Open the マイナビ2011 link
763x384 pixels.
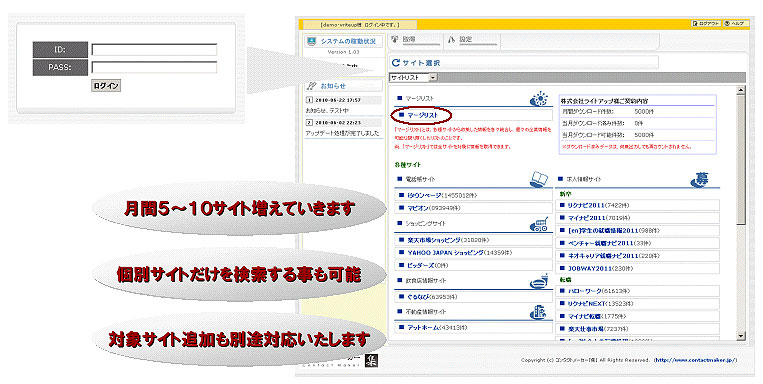(x=586, y=218)
